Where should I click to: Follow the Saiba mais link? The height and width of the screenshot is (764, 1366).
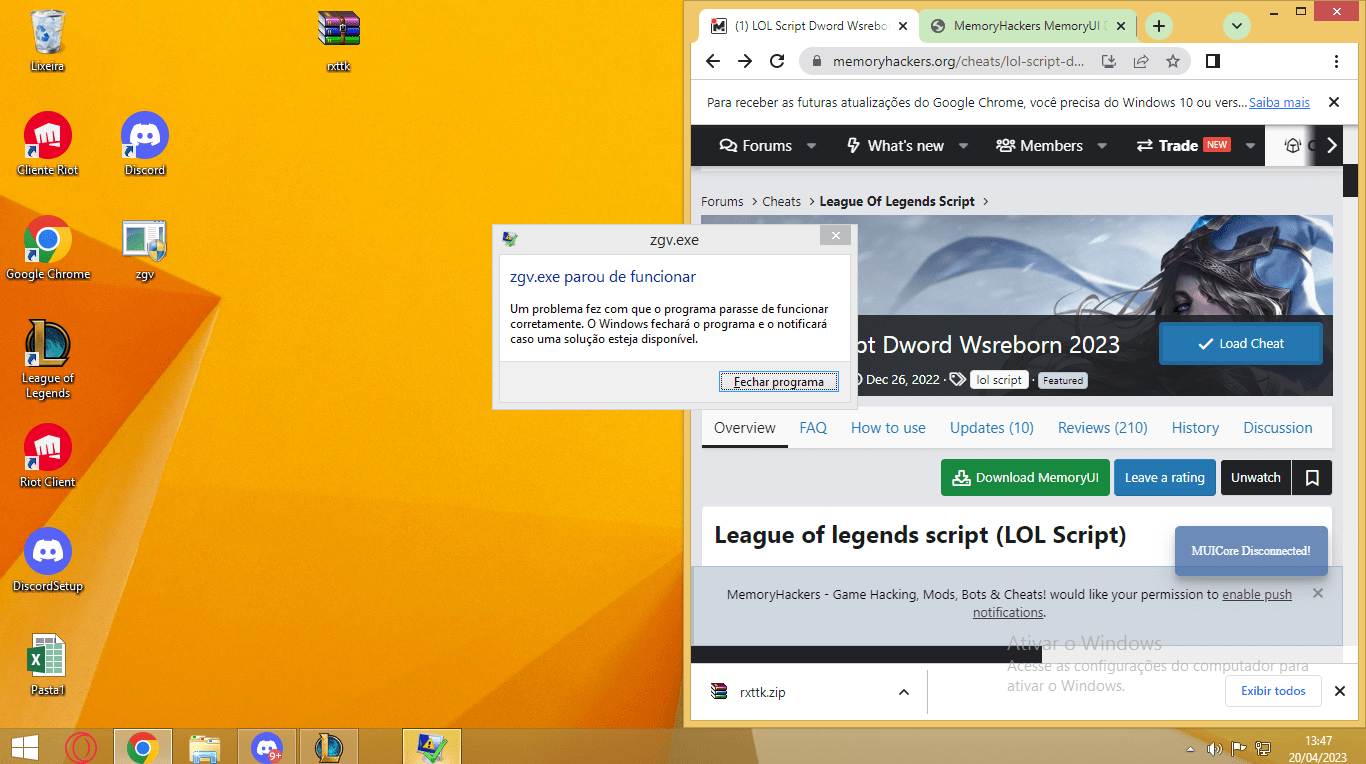pos(1279,103)
